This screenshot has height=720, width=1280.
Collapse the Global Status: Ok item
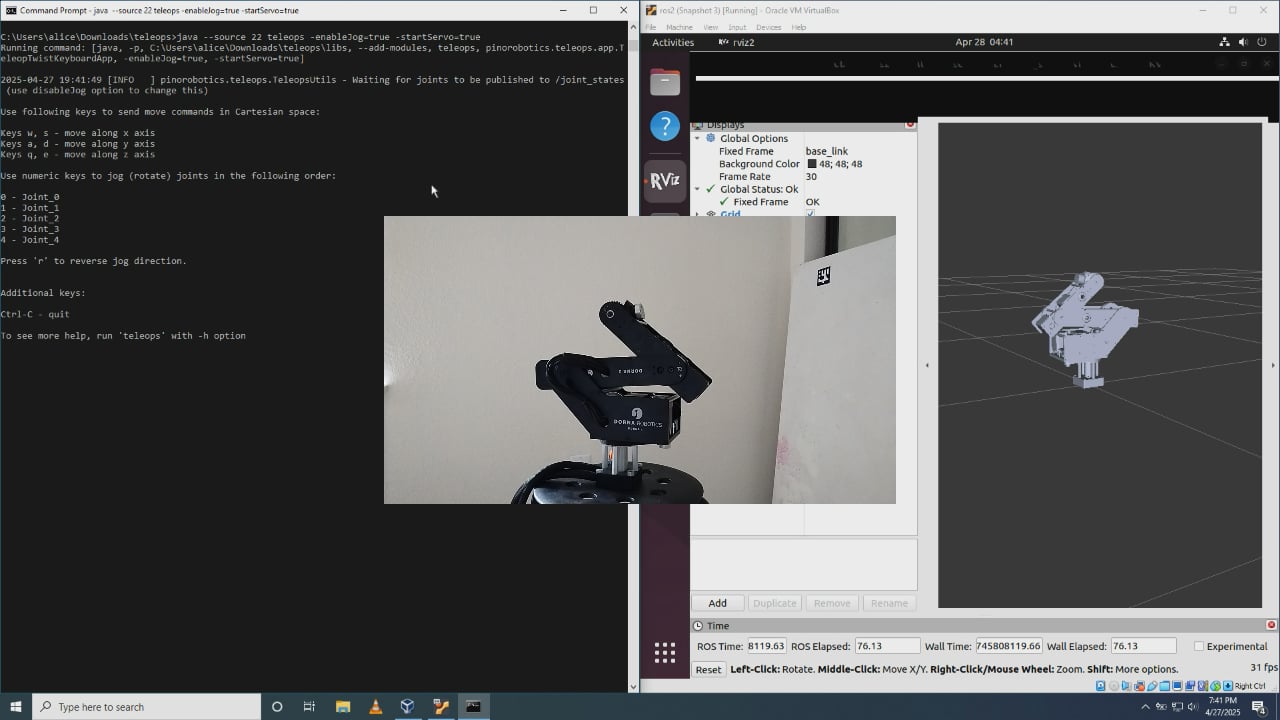point(697,189)
